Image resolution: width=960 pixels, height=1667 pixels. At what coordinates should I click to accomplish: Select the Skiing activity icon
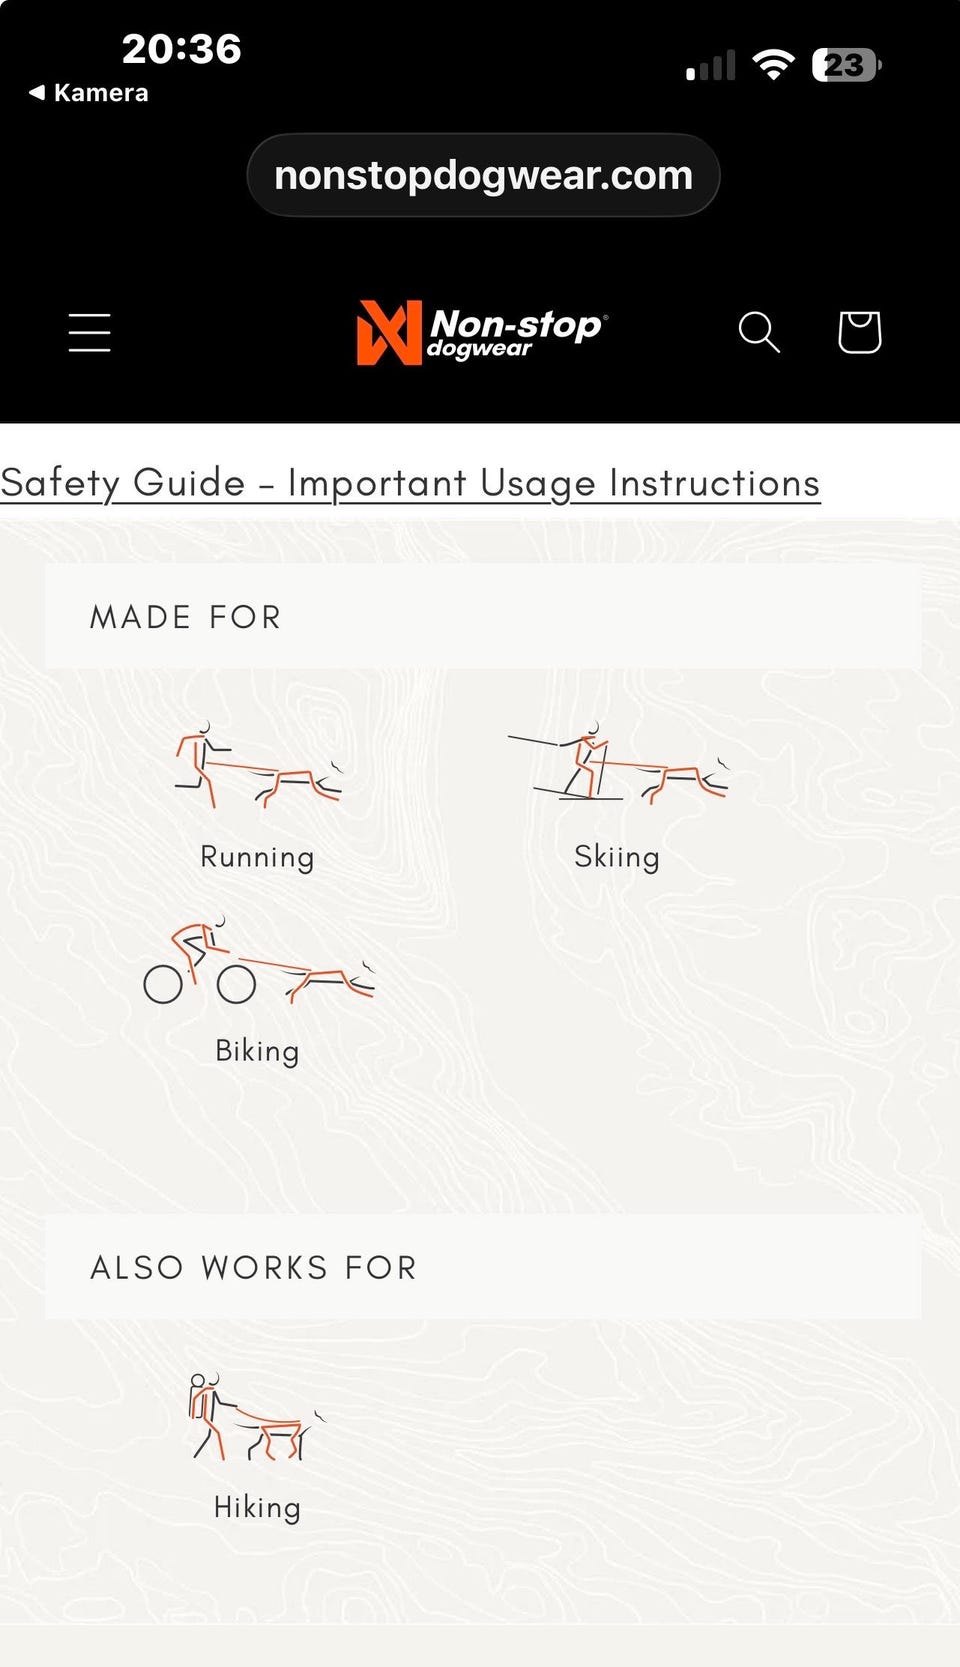tap(618, 762)
